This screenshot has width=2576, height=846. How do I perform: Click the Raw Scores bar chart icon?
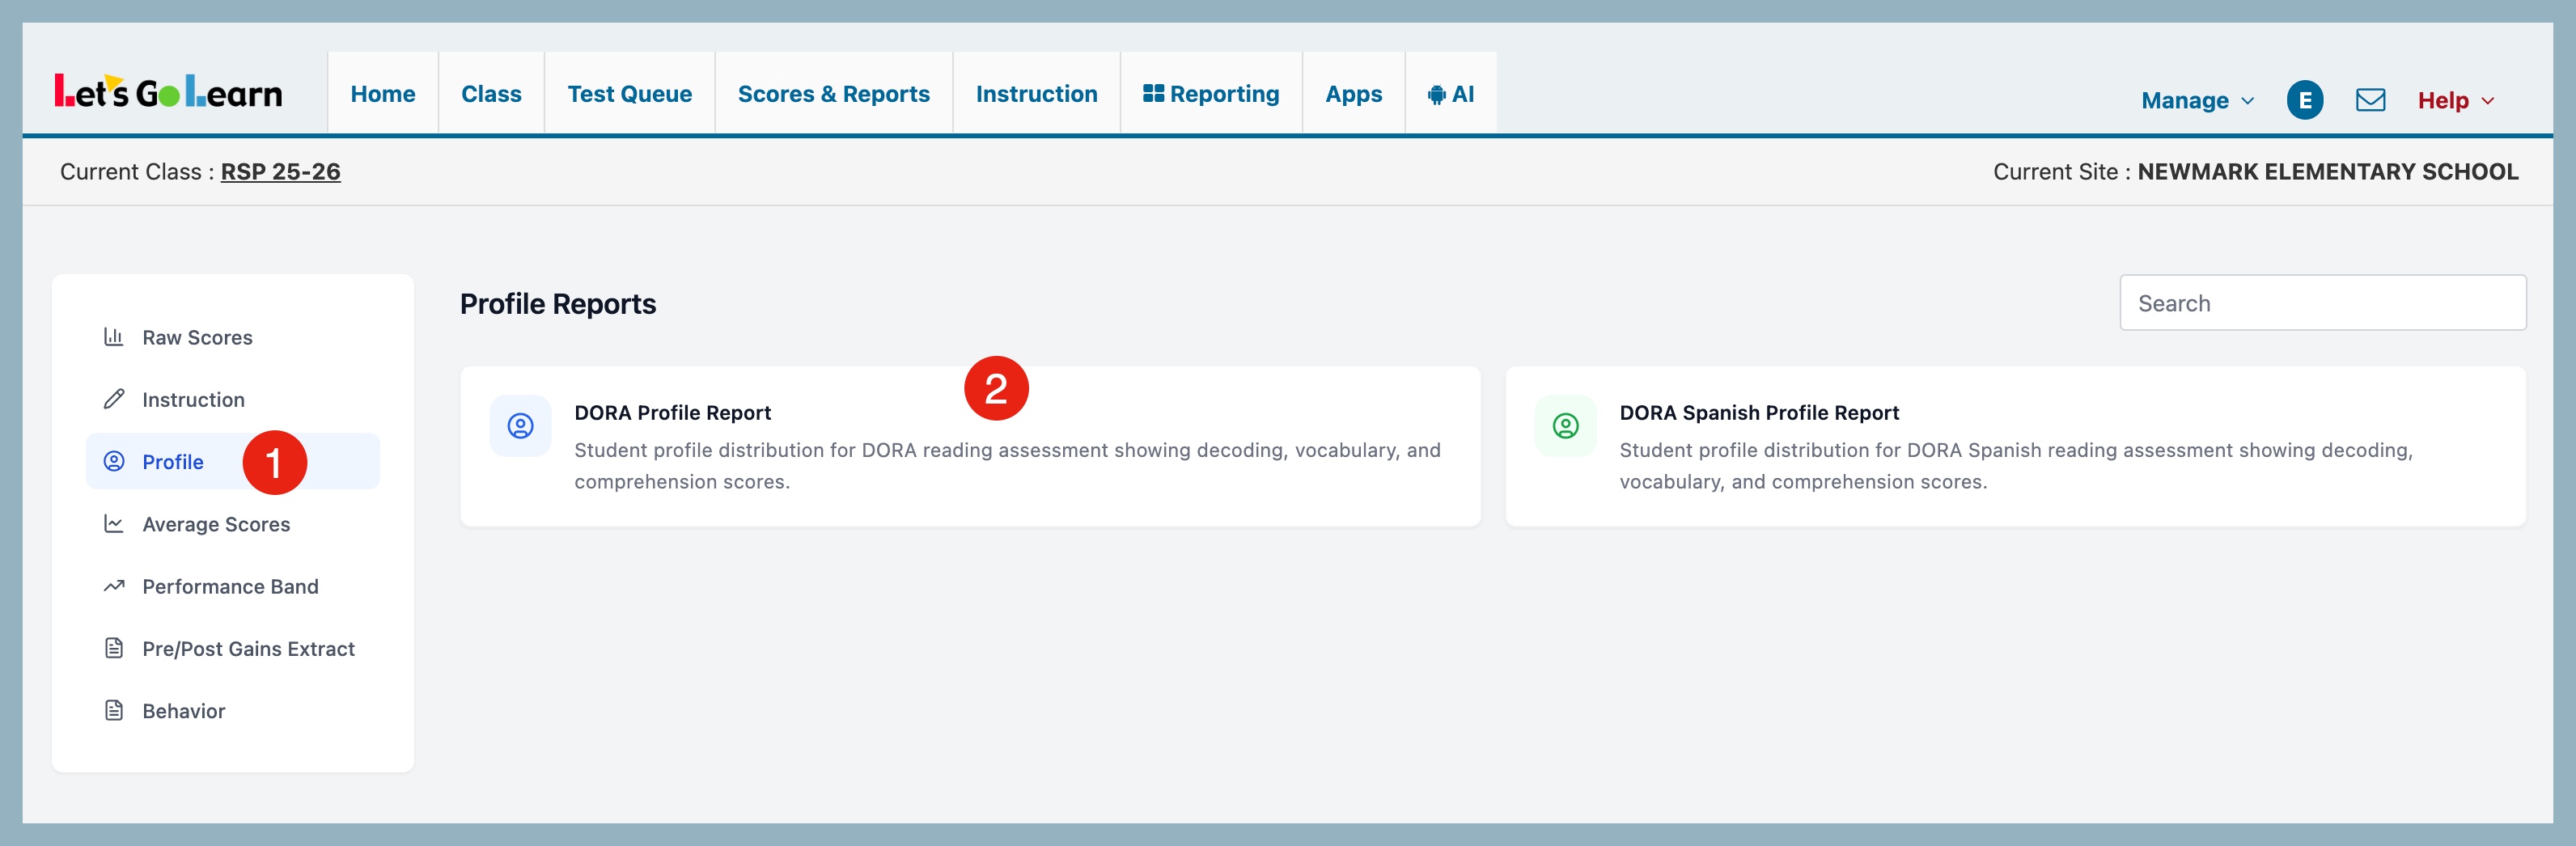[114, 337]
